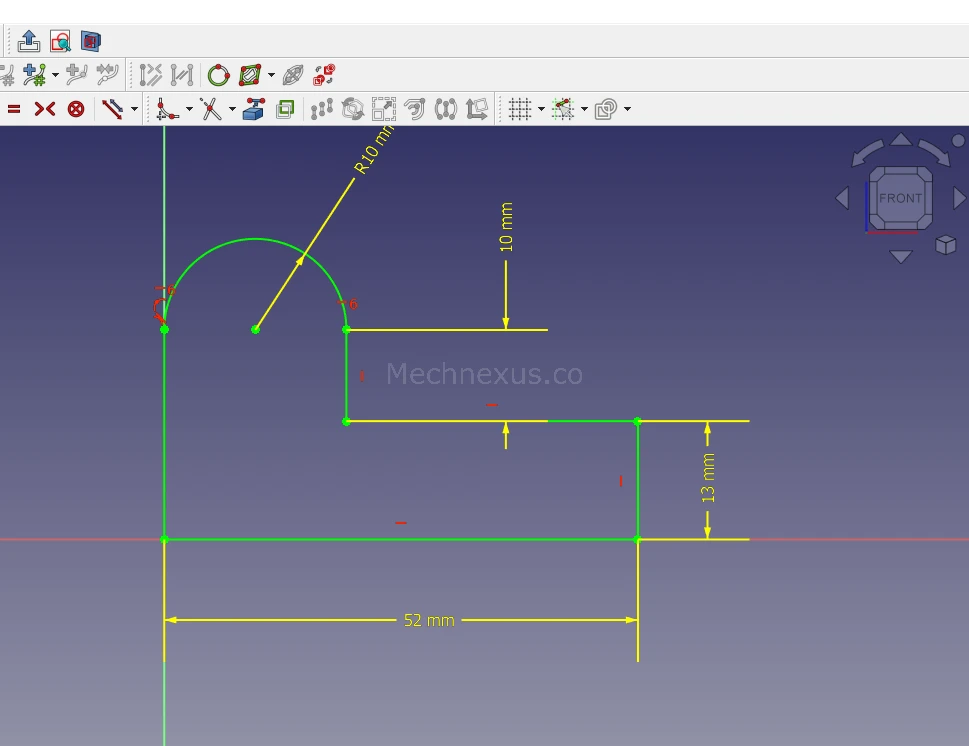969x746 pixels.
Task: Expand the fillet tool dropdown arrow
Action: click(x=188, y=109)
